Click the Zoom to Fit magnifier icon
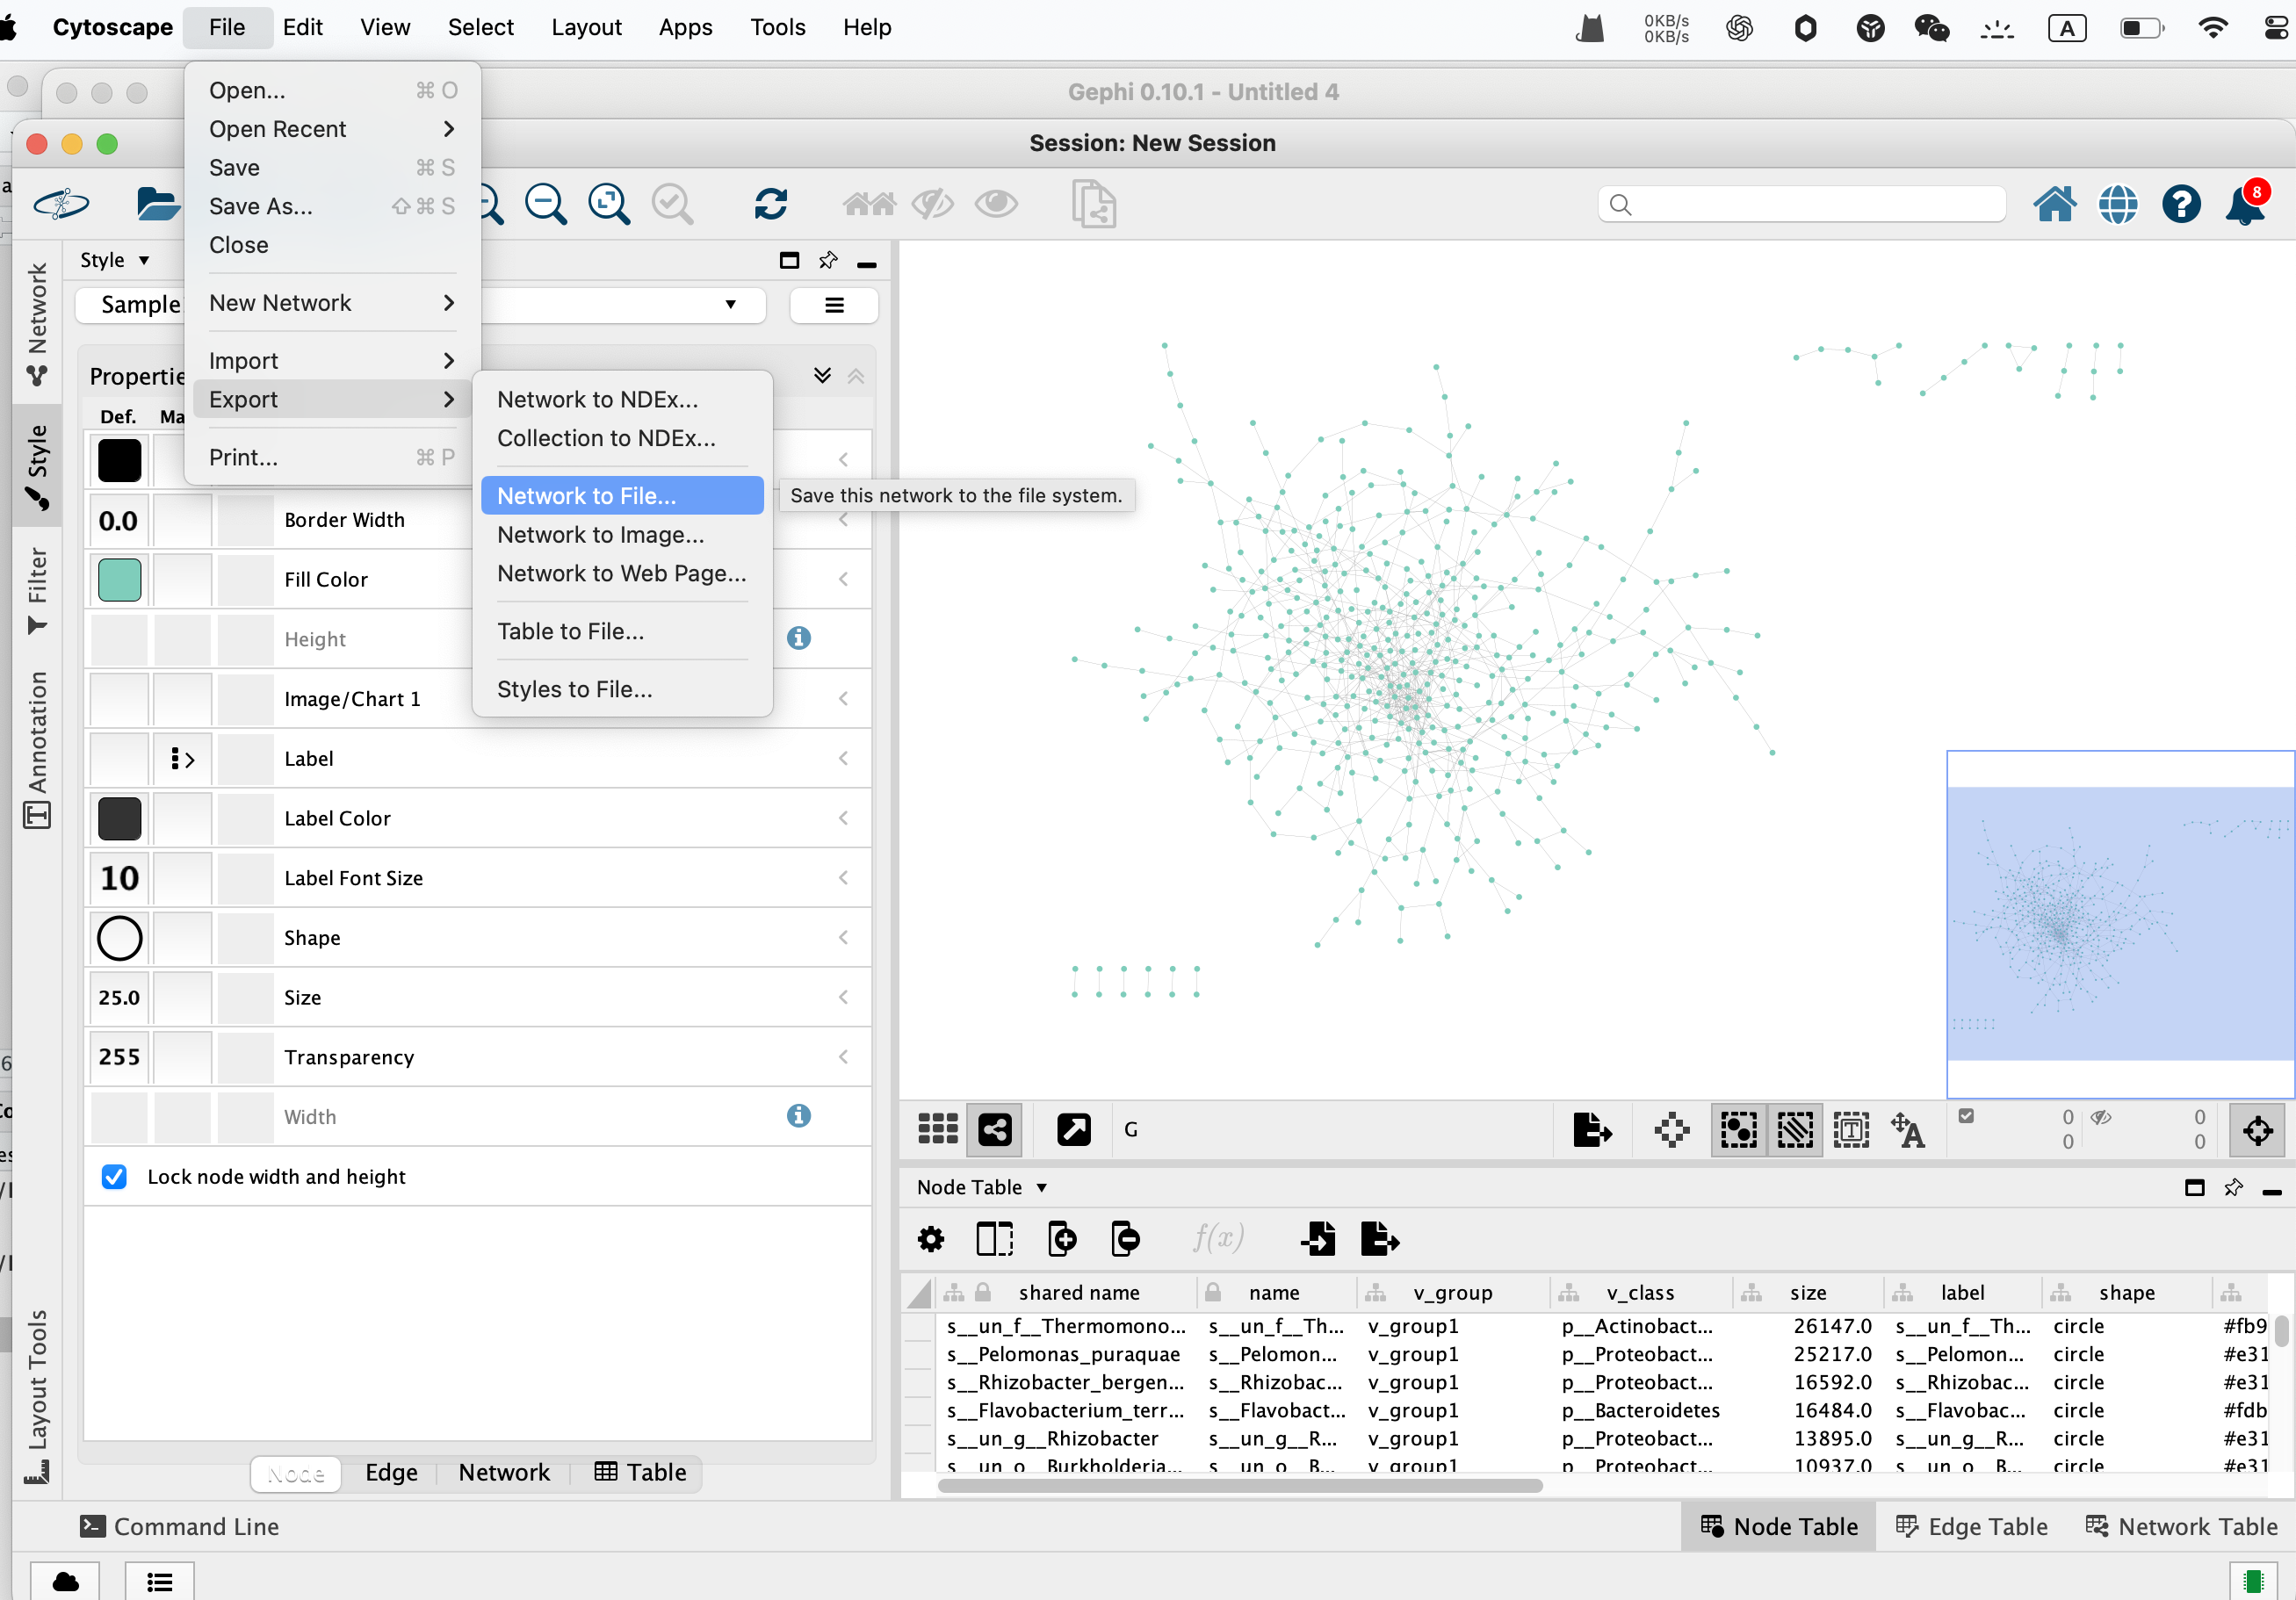The width and height of the screenshot is (2296, 1600). point(609,204)
